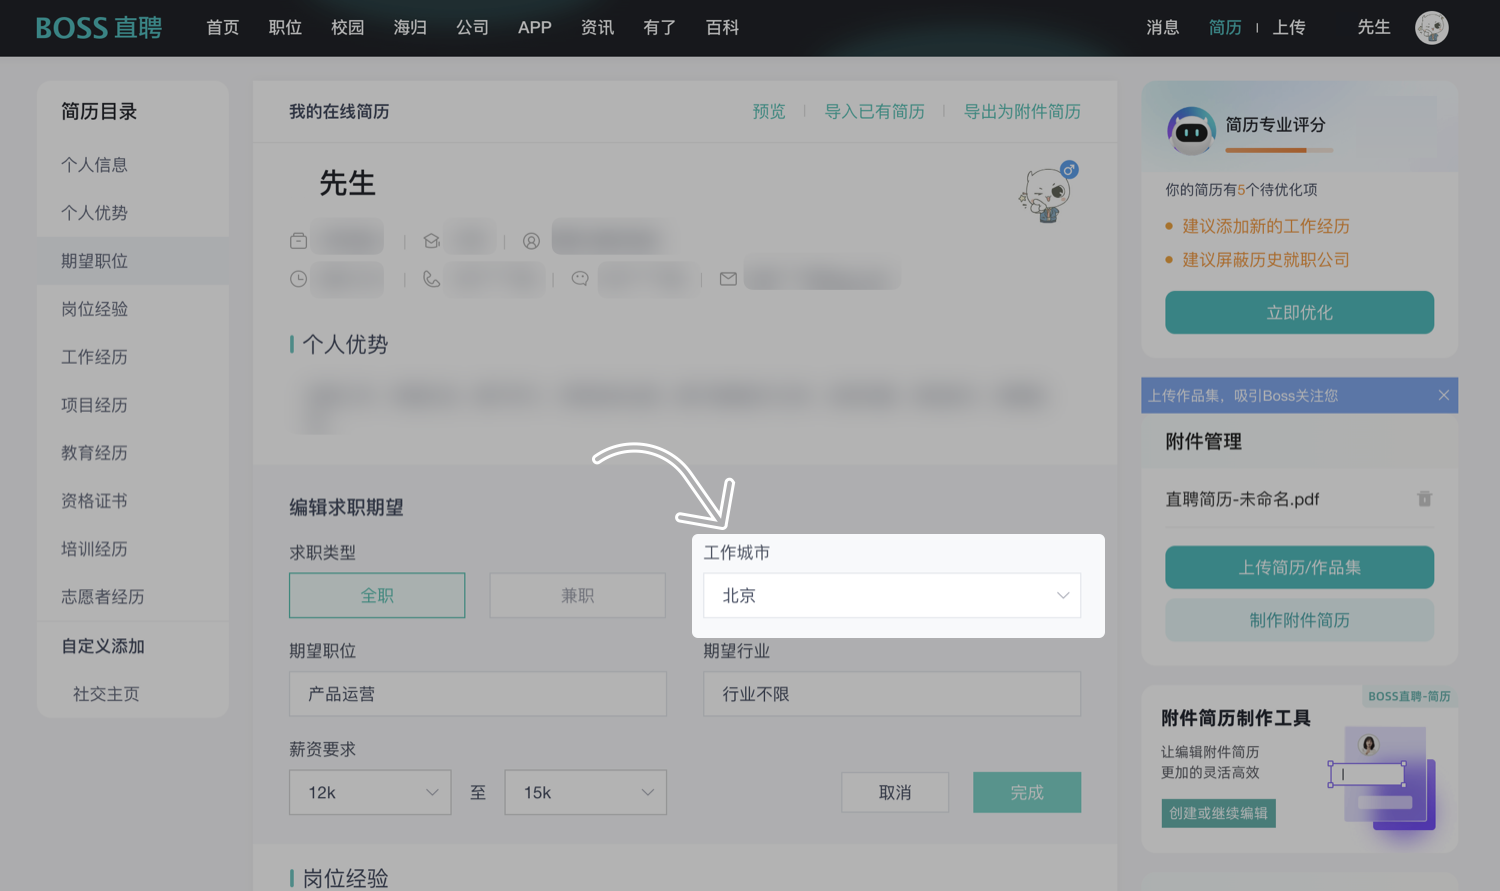Viewport: 1500px width, 891px height.
Task: Click the BOSS直聘 logo
Action: [x=99, y=28]
